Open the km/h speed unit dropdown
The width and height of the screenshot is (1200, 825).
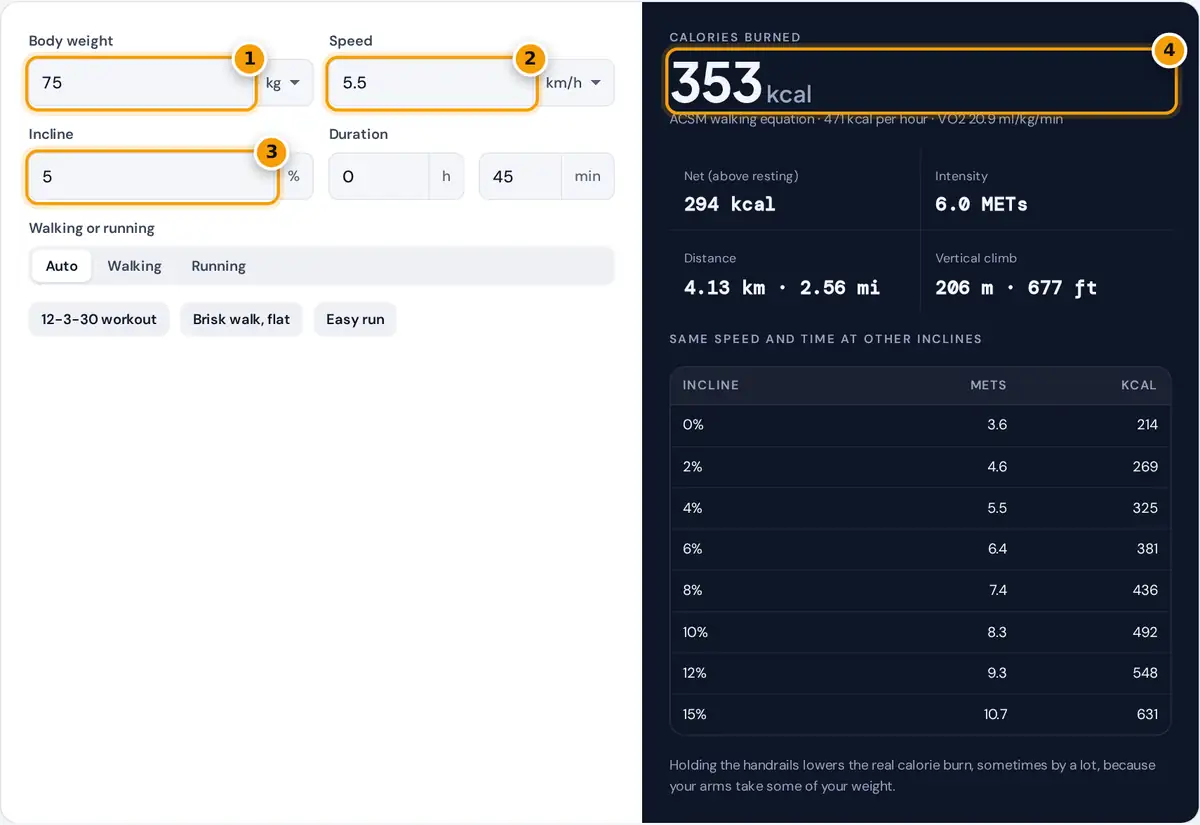[576, 83]
